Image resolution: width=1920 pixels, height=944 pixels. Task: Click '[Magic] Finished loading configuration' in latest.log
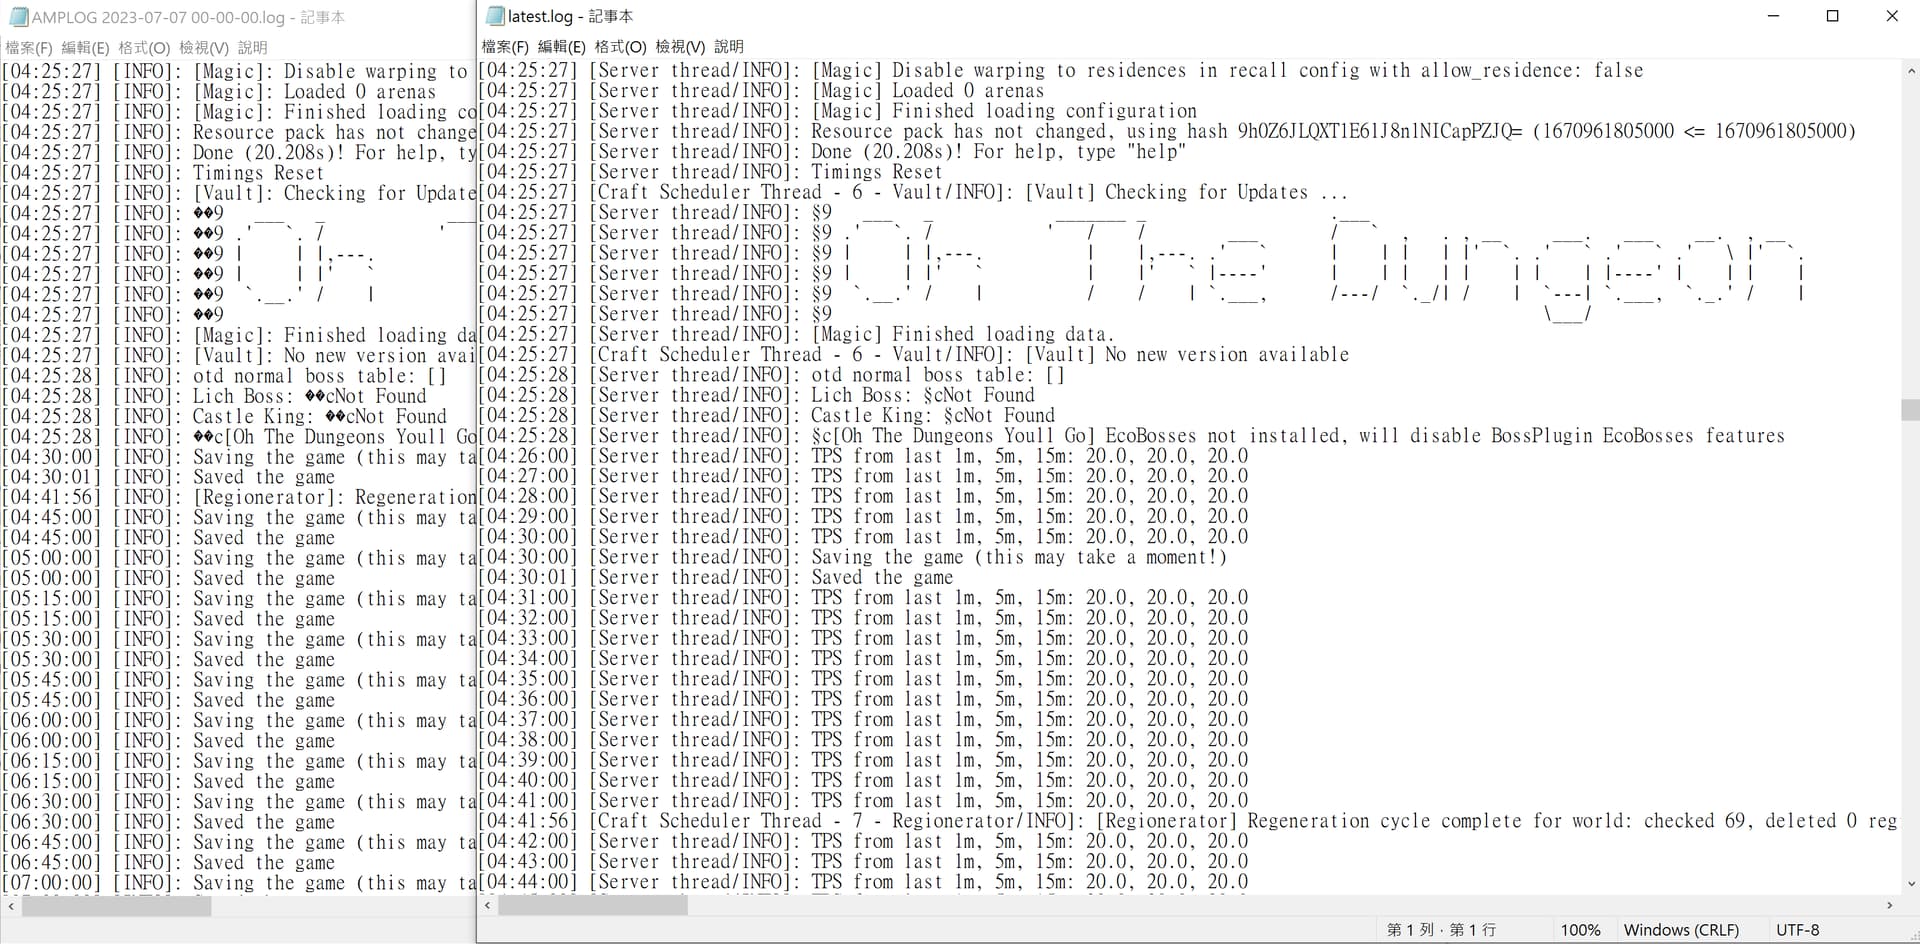click(837, 111)
